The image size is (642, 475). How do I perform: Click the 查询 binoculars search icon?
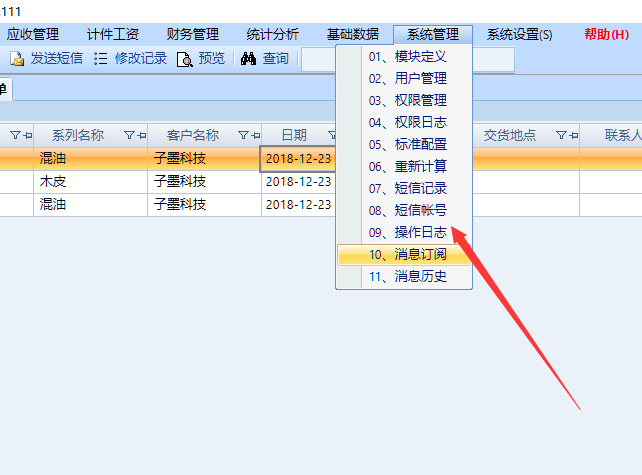click(249, 59)
